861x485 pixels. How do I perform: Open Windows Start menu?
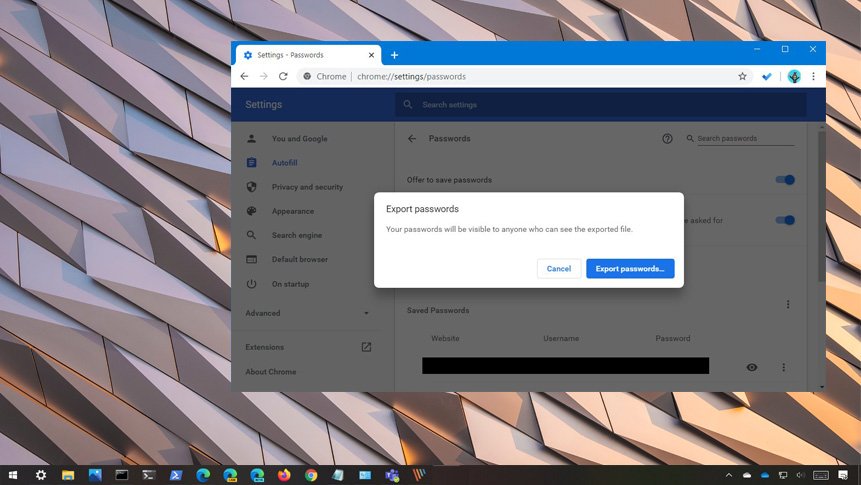pos(14,475)
